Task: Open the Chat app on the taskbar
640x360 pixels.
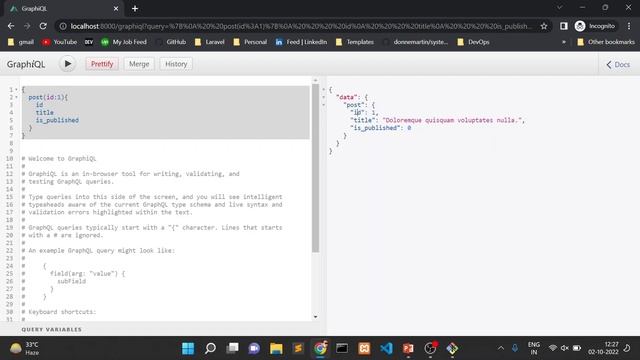Action: click(x=254, y=348)
